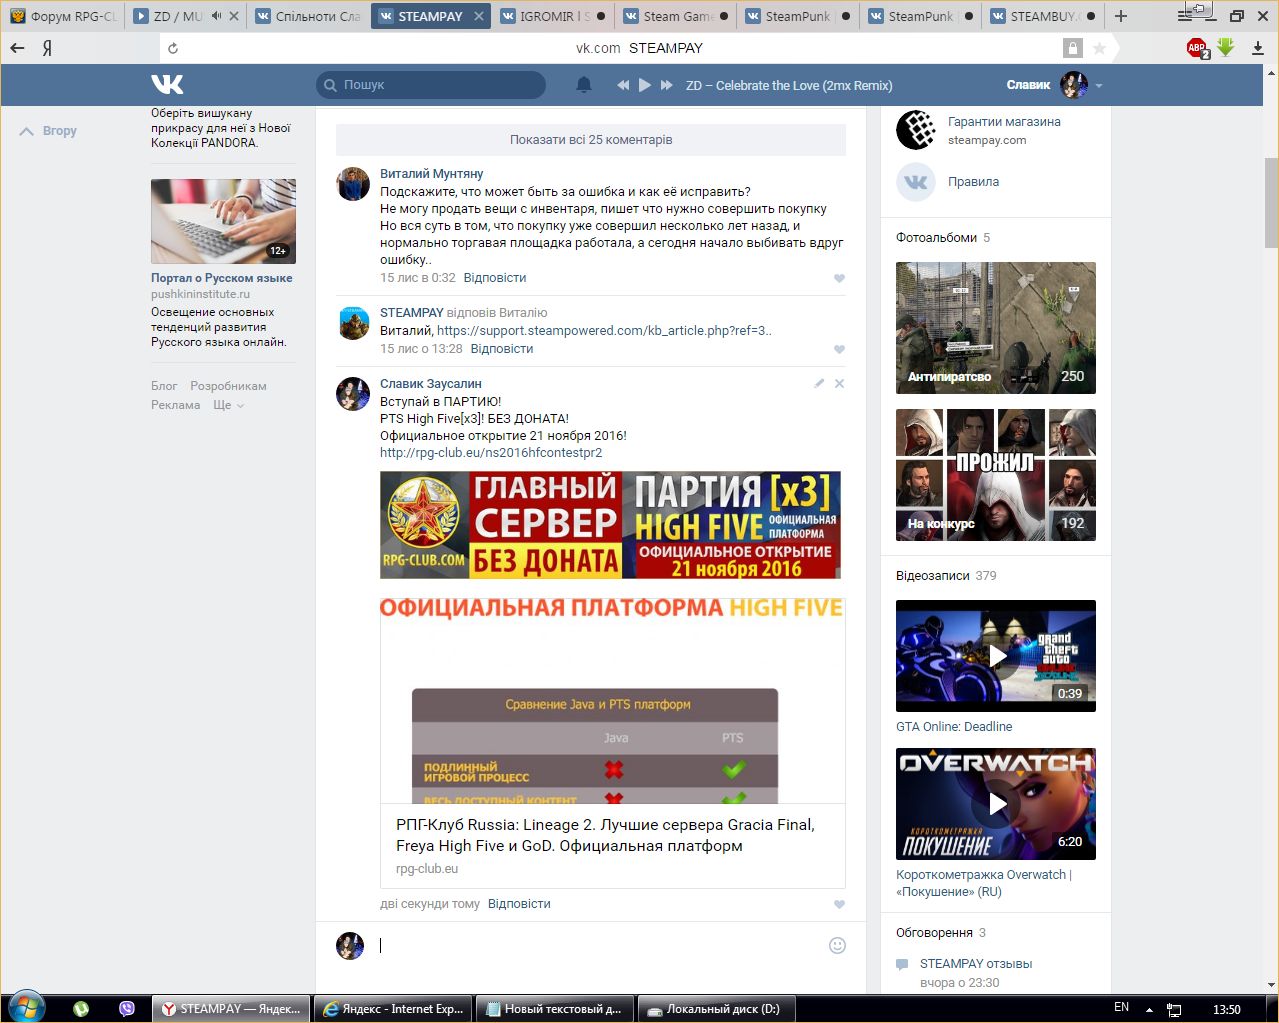Reply to Славик Заусалин's comment
The width and height of the screenshot is (1279, 1023).
519,904
